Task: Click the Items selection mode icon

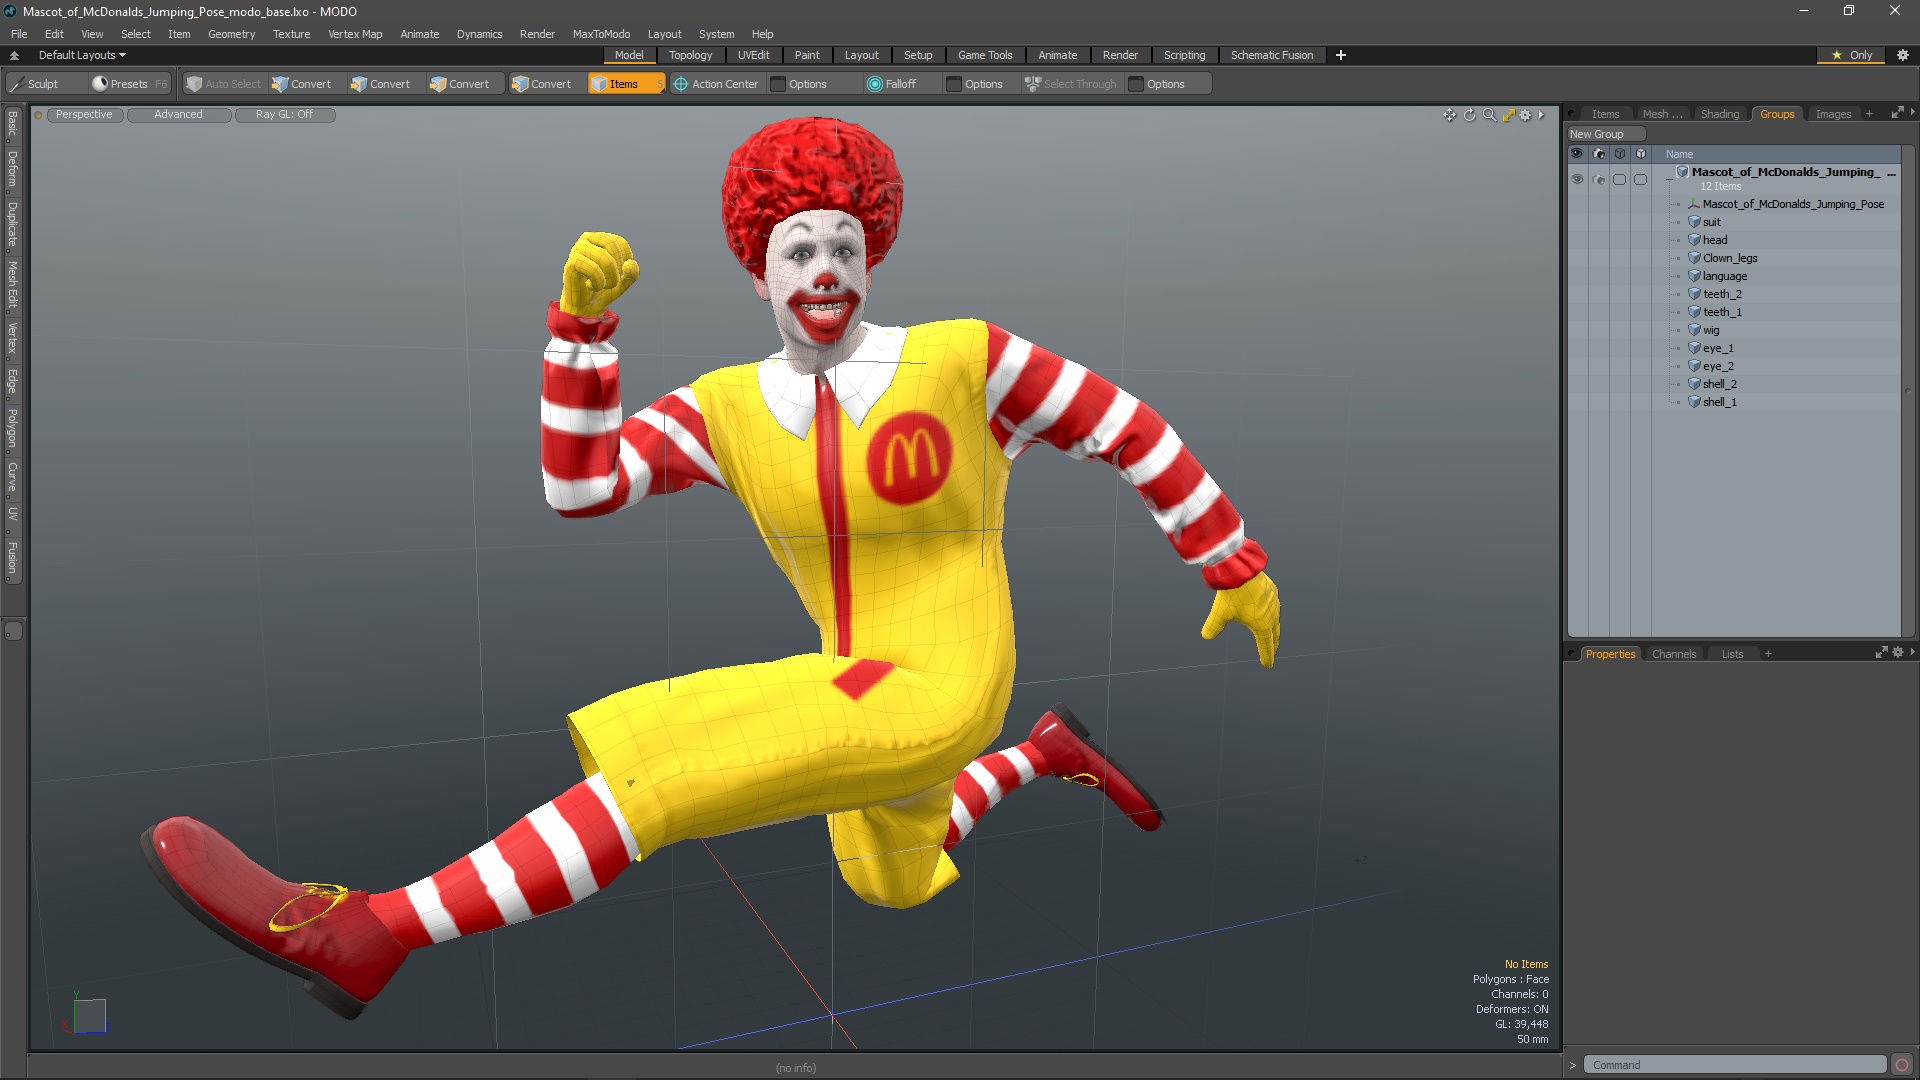Action: coord(599,84)
